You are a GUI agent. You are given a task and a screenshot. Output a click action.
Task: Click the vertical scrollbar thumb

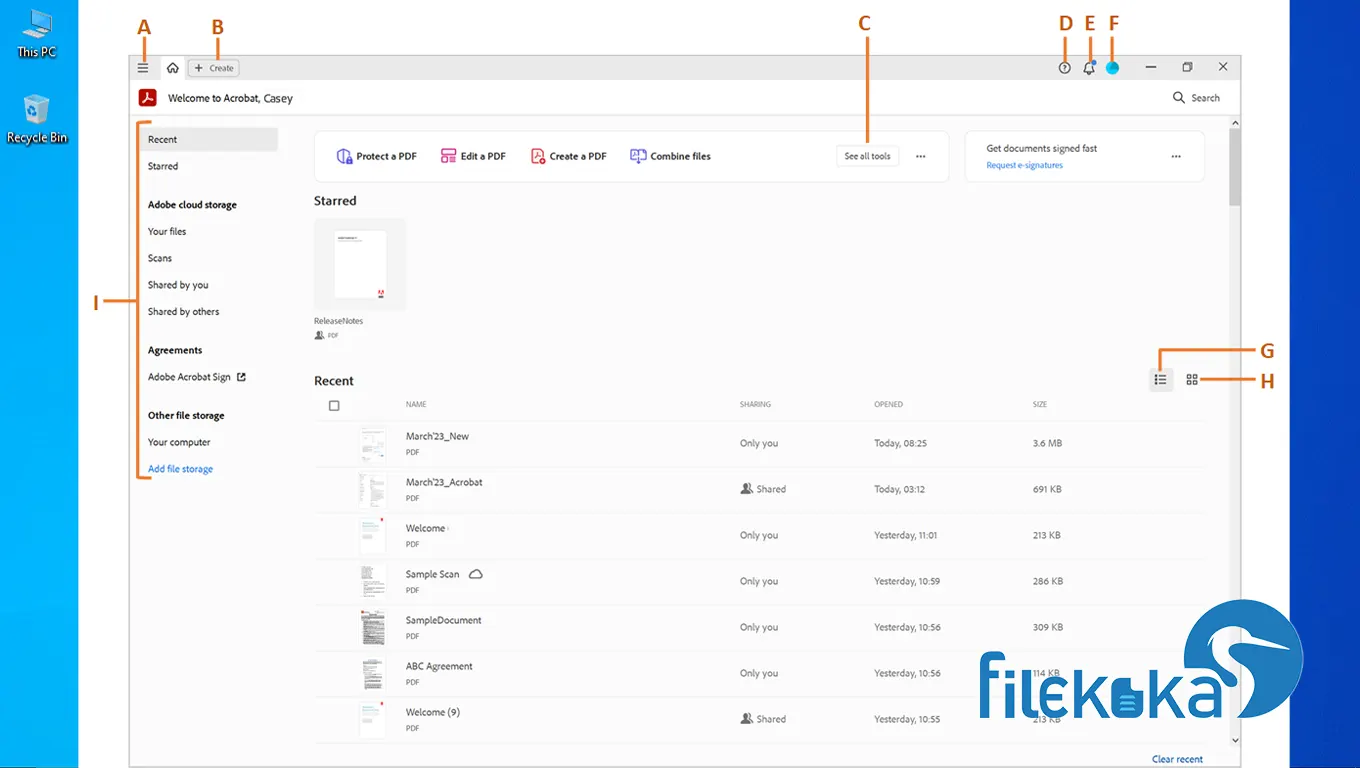click(x=1234, y=166)
